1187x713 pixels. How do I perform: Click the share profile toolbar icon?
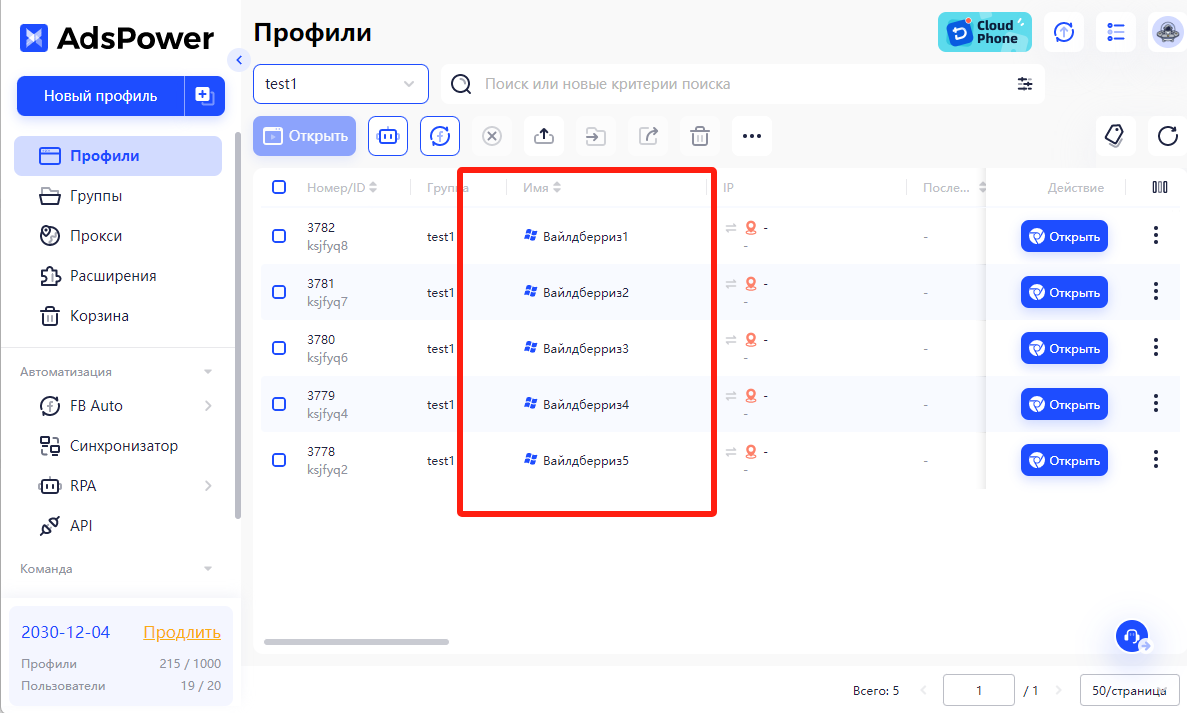pyautogui.click(x=648, y=136)
